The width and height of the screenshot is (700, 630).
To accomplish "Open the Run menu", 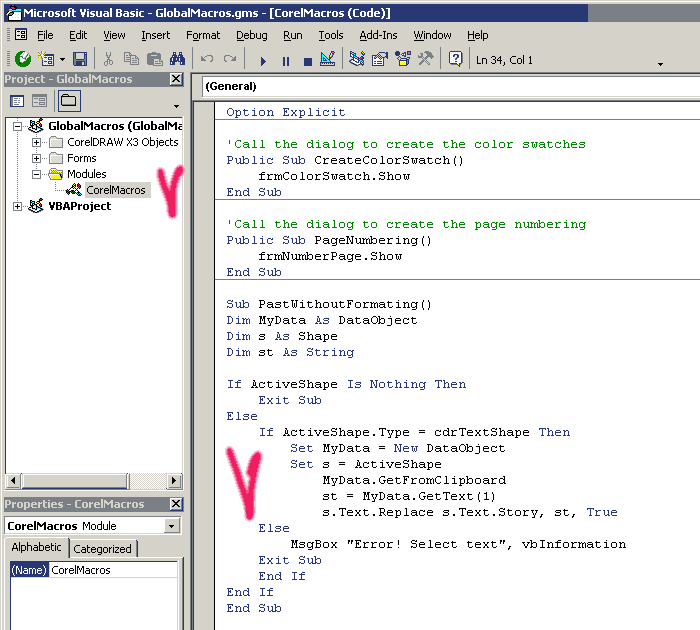I will point(293,35).
